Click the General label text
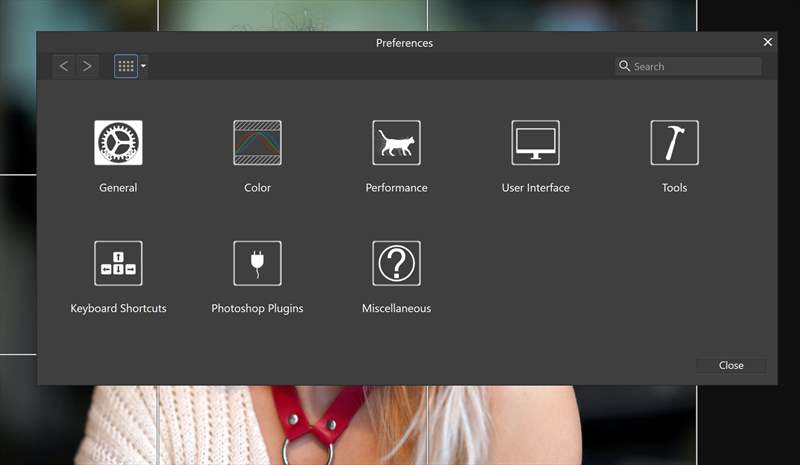The width and height of the screenshot is (800, 465). point(118,188)
